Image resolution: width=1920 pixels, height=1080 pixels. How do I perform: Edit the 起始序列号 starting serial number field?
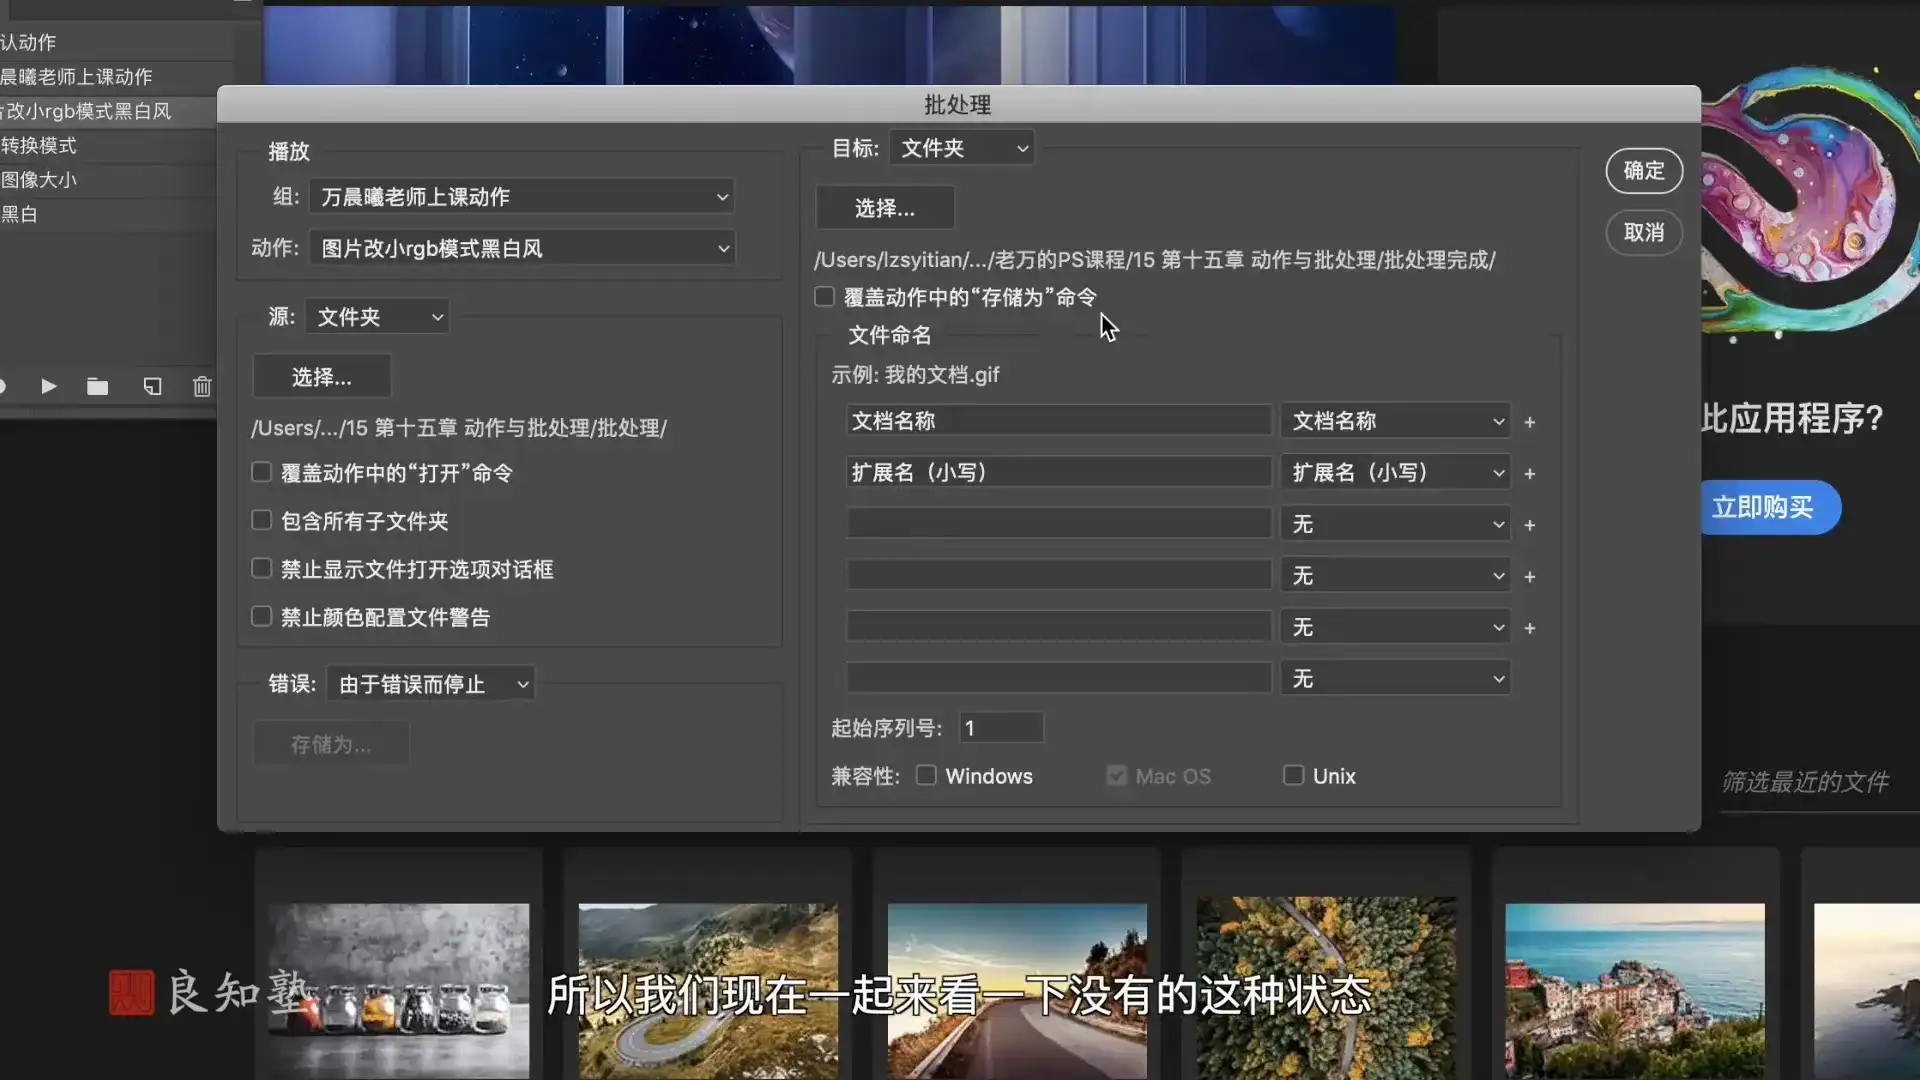[1001, 727]
